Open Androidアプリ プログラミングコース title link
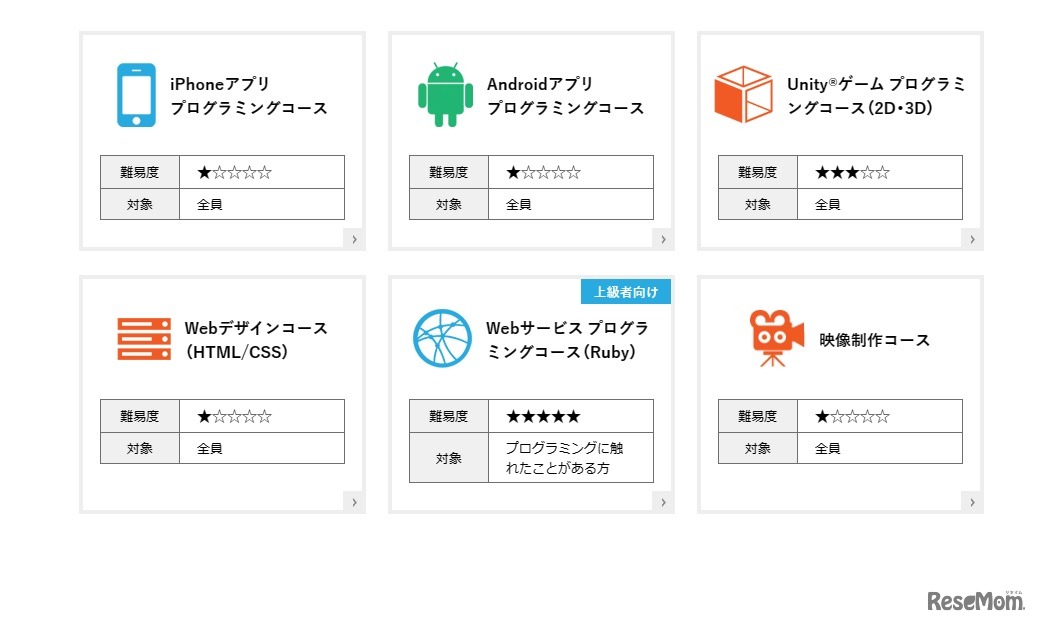This screenshot has height=624, width=1038. (x=565, y=96)
